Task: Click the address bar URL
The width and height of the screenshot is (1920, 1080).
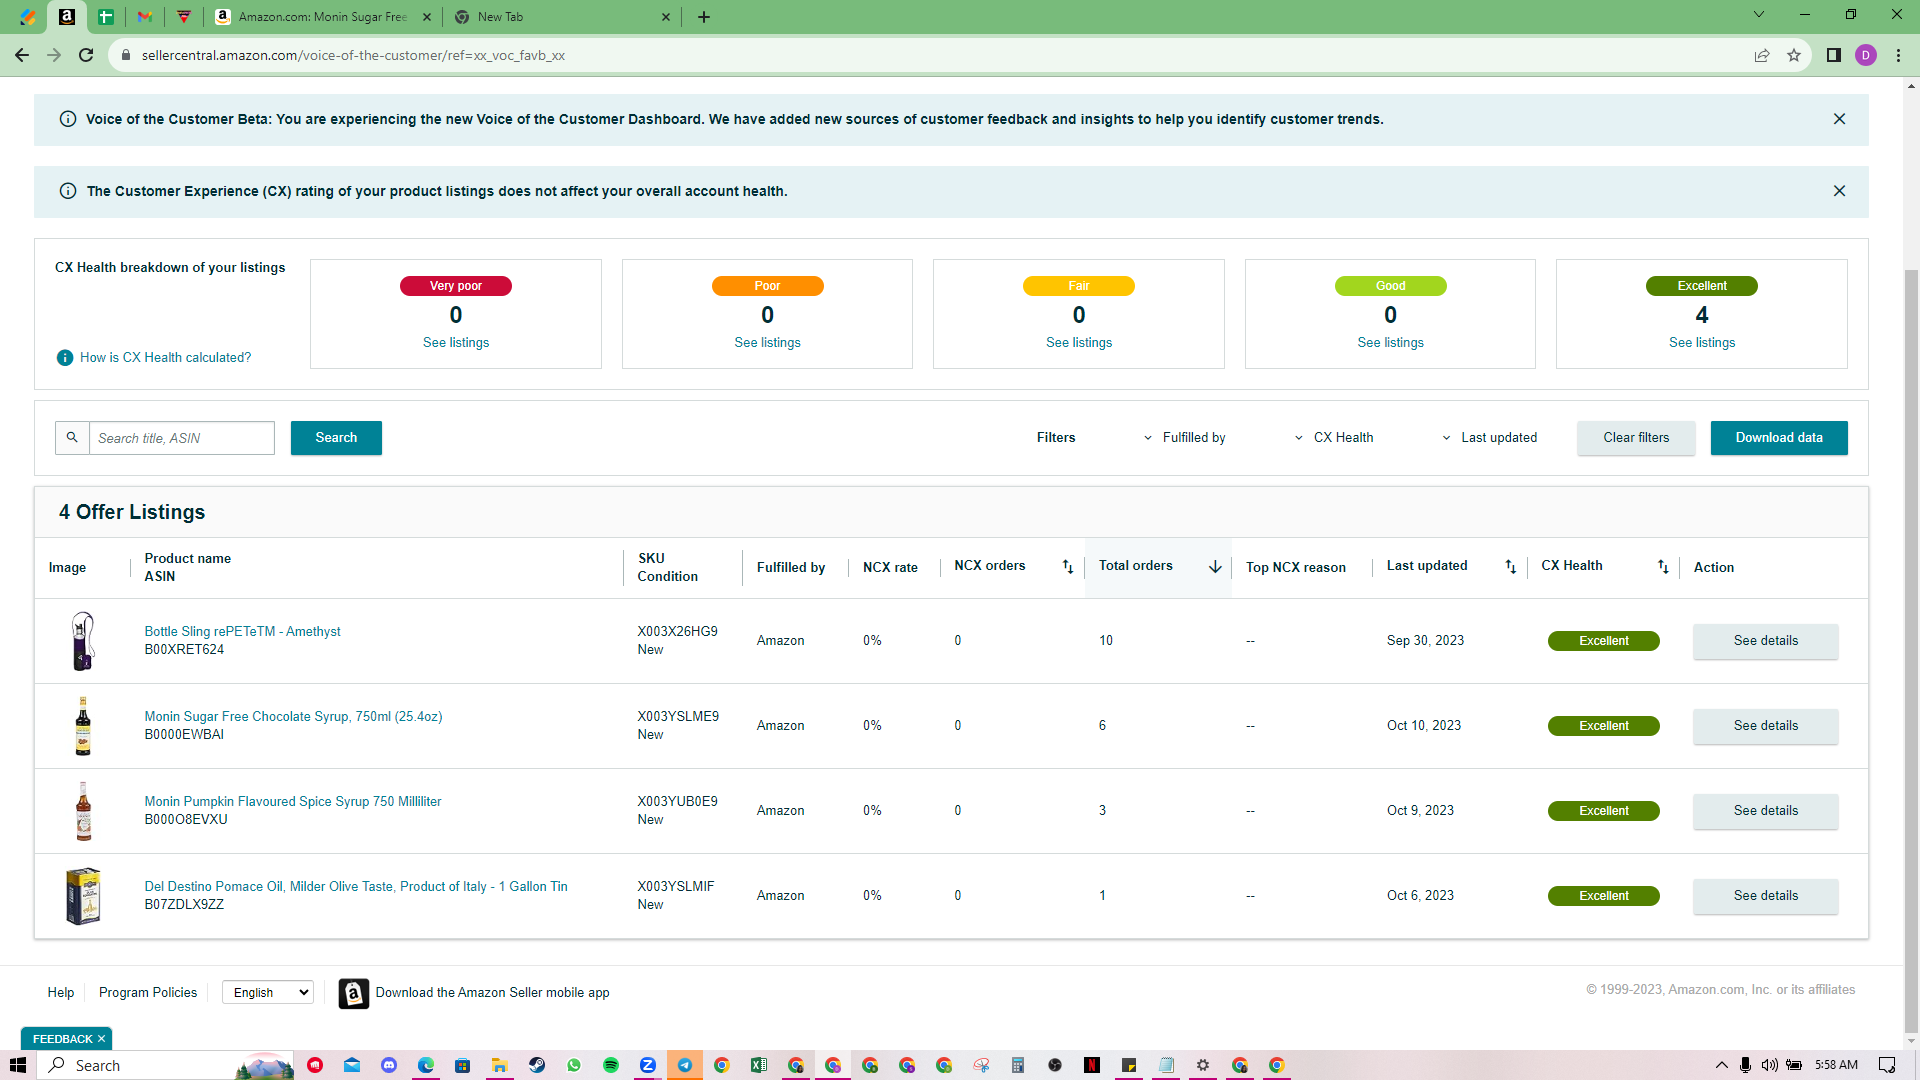Action: click(353, 55)
